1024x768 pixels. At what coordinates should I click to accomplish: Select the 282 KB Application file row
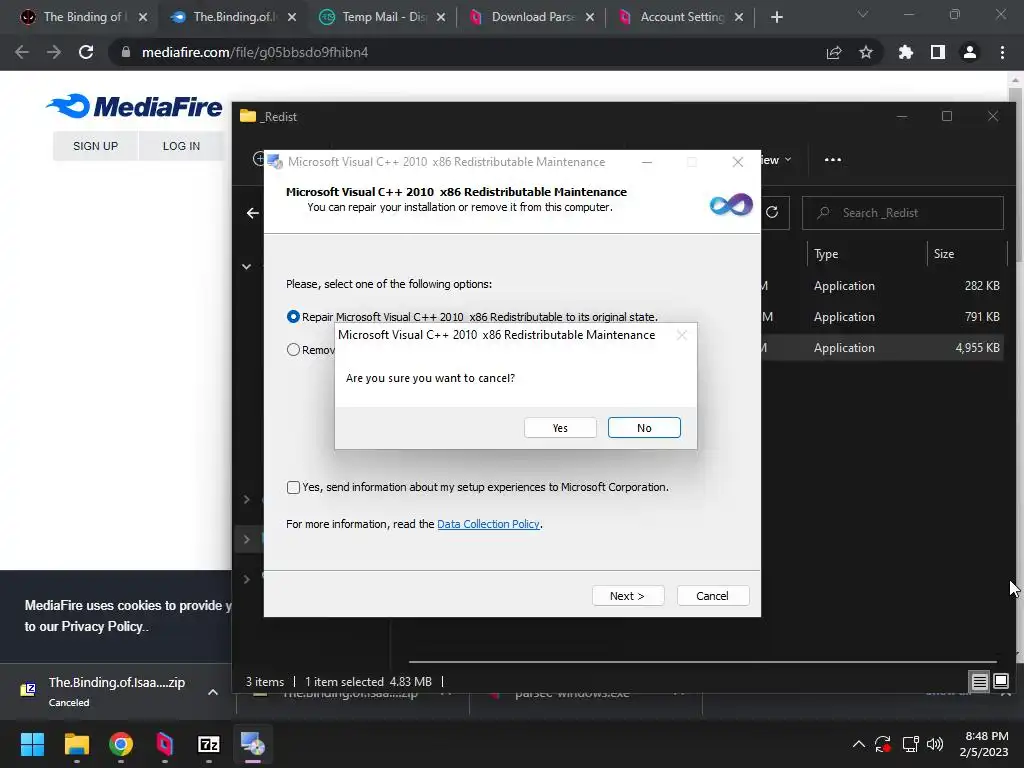tap(882, 286)
